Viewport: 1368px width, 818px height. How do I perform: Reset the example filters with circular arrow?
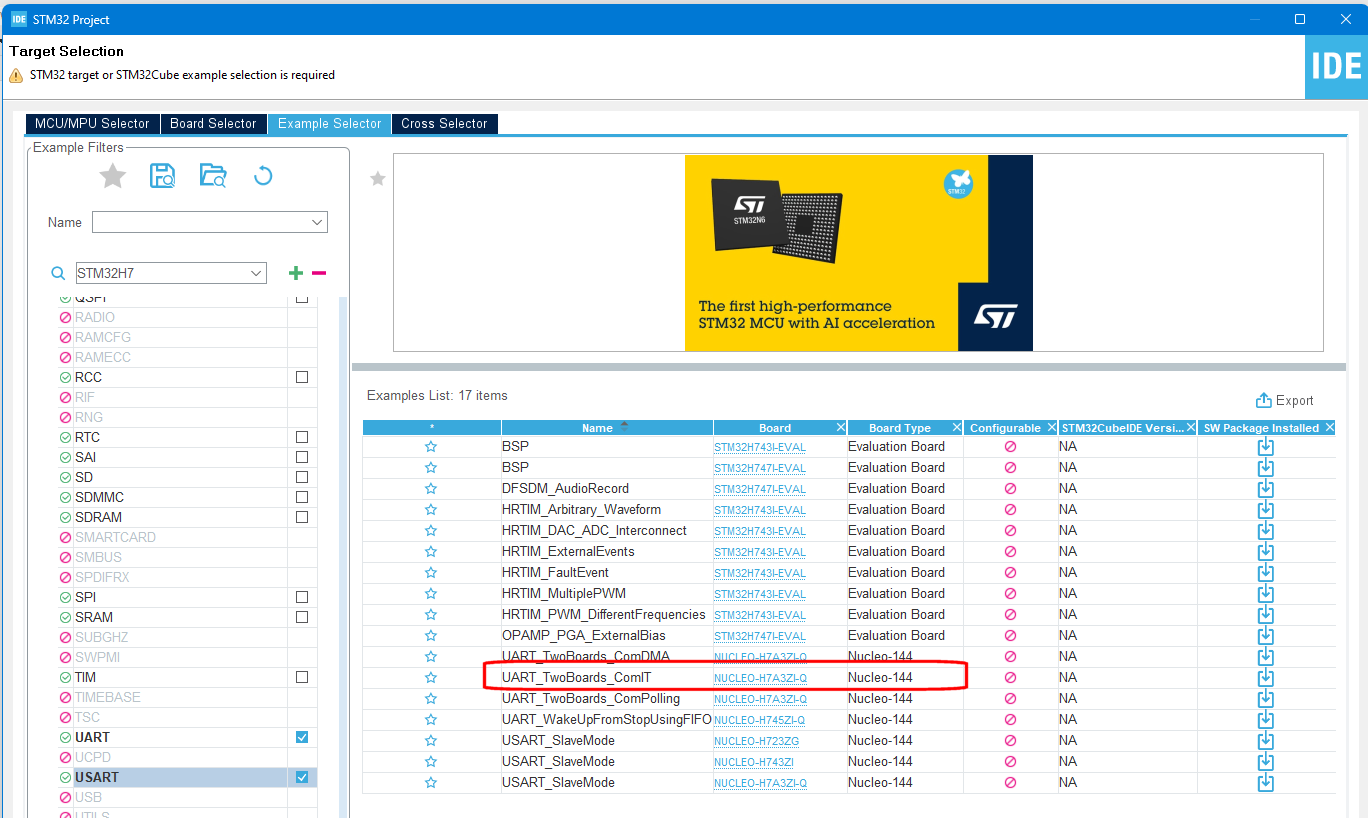point(262,175)
